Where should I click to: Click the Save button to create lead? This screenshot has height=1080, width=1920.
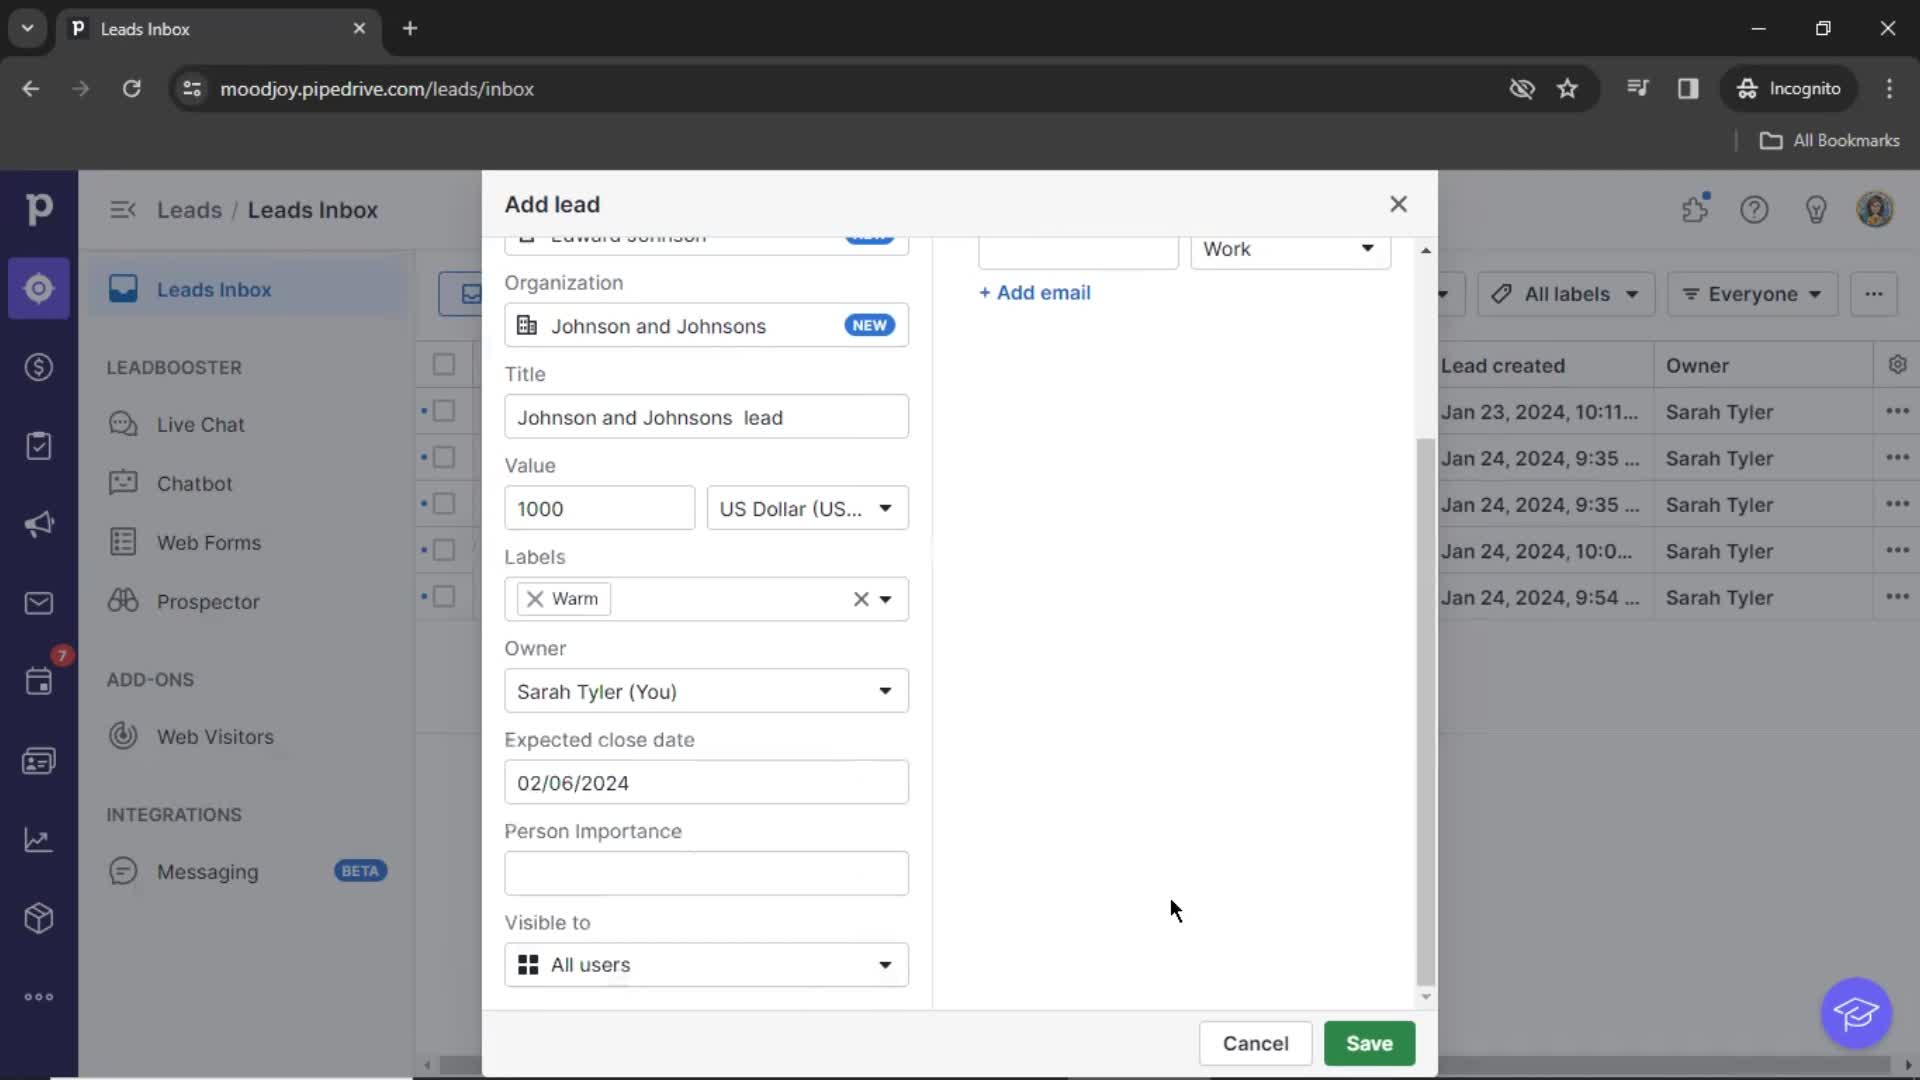[1369, 1043]
